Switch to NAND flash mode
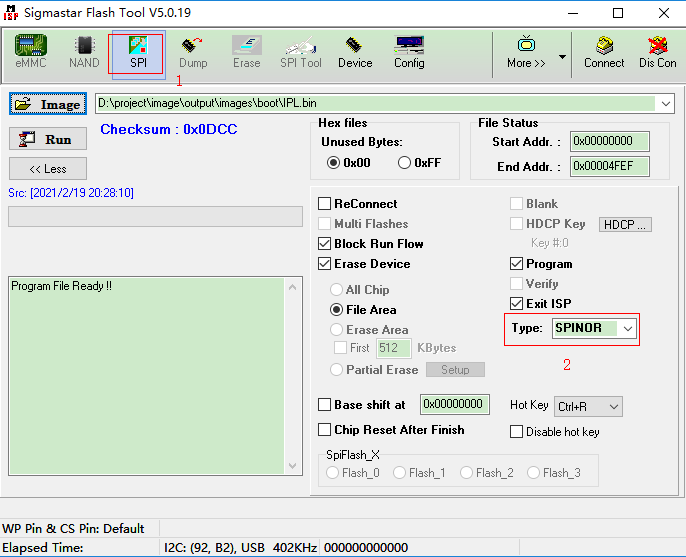 point(84,52)
